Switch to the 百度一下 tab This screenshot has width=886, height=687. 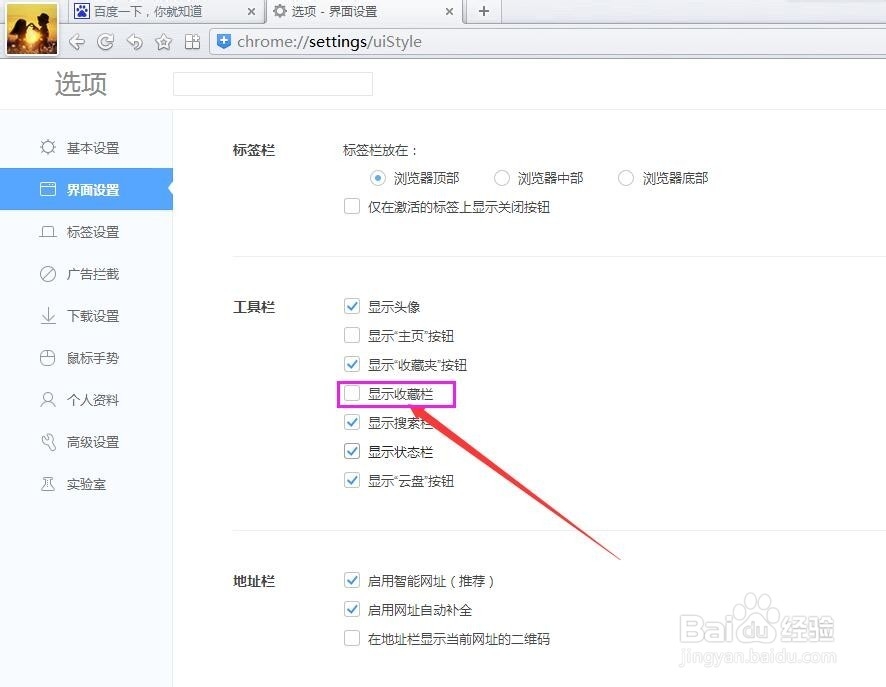point(160,12)
